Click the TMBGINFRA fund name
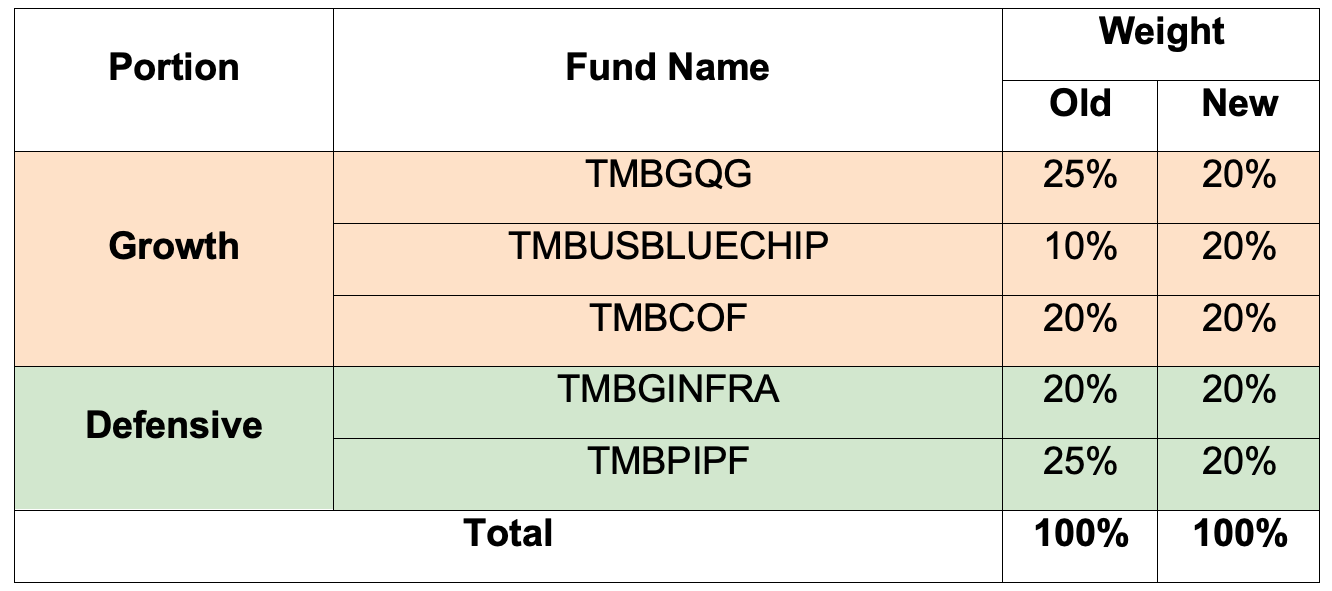Image resolution: width=1332 pixels, height=591 pixels. 668,389
